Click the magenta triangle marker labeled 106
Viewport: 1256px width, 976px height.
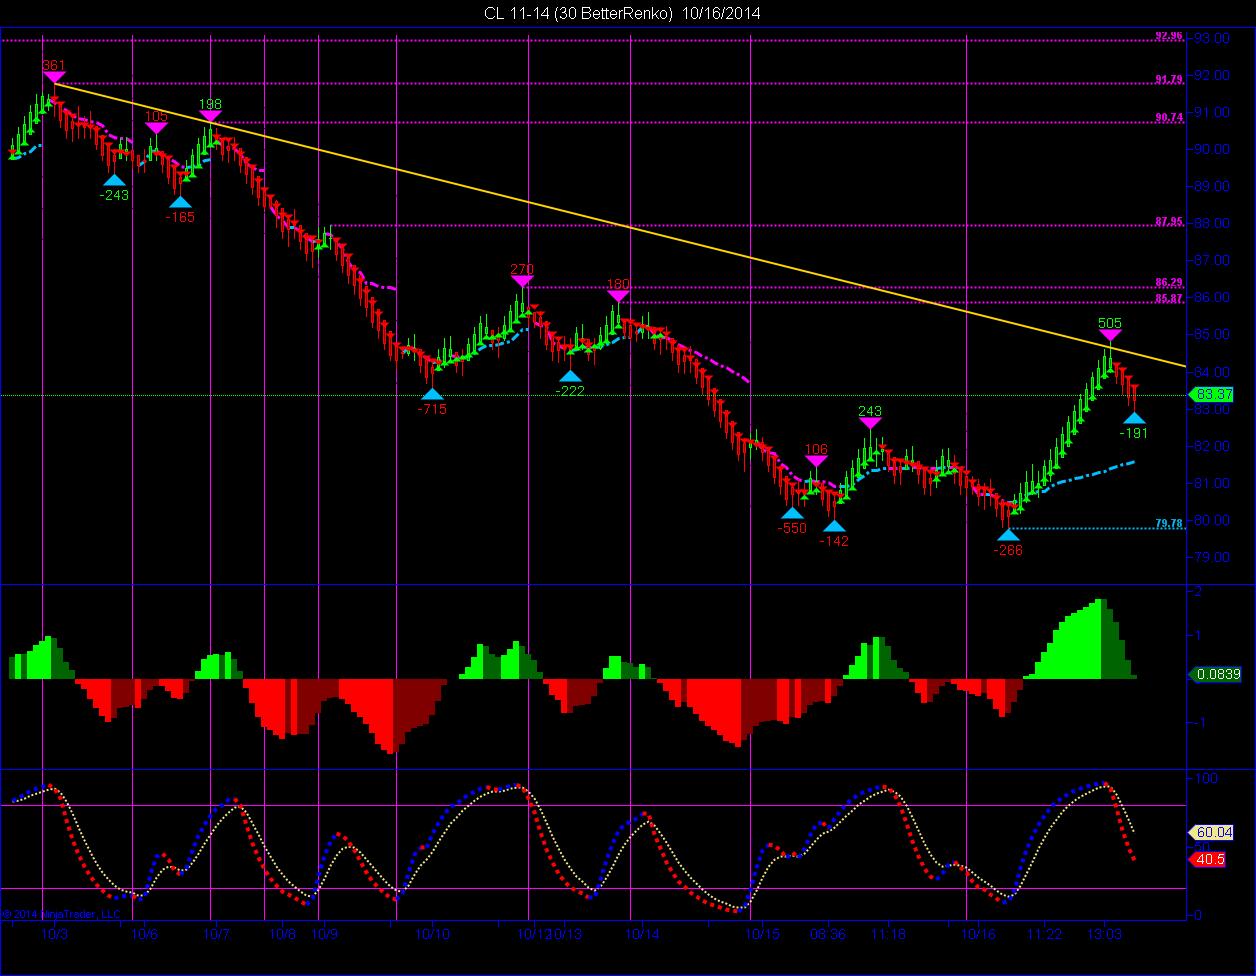tap(816, 460)
